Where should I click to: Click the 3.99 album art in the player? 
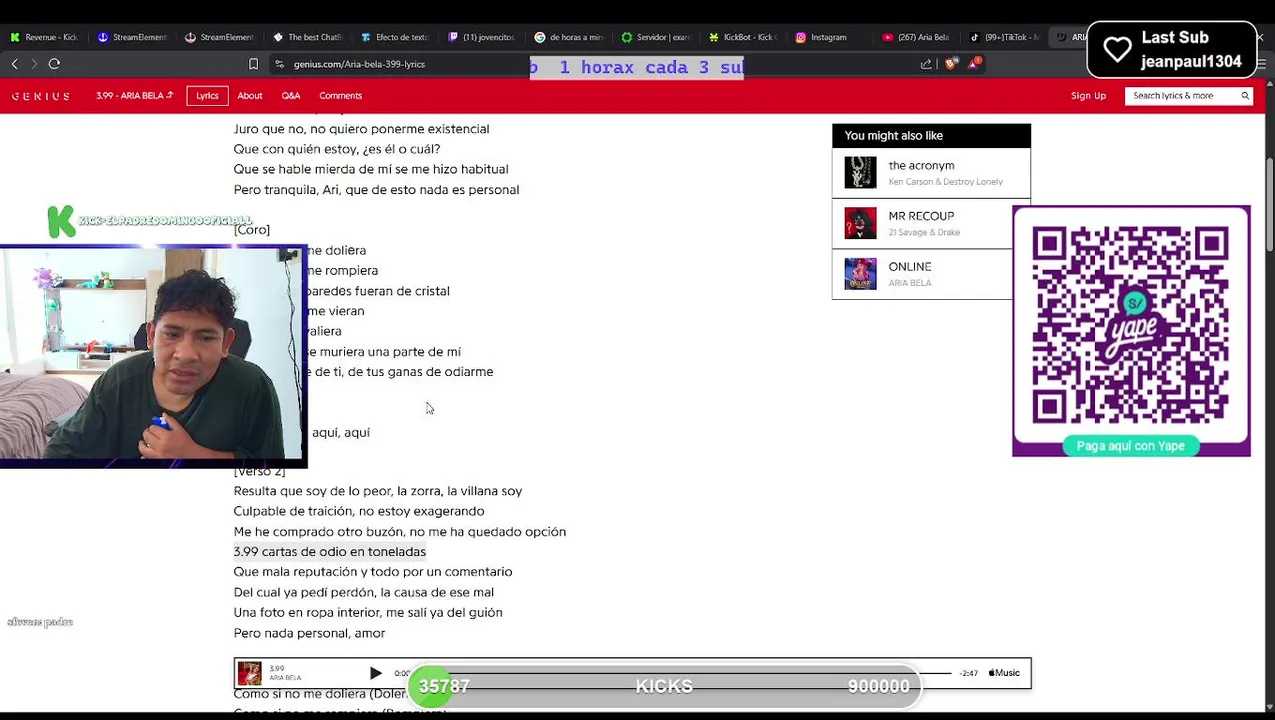pos(250,673)
